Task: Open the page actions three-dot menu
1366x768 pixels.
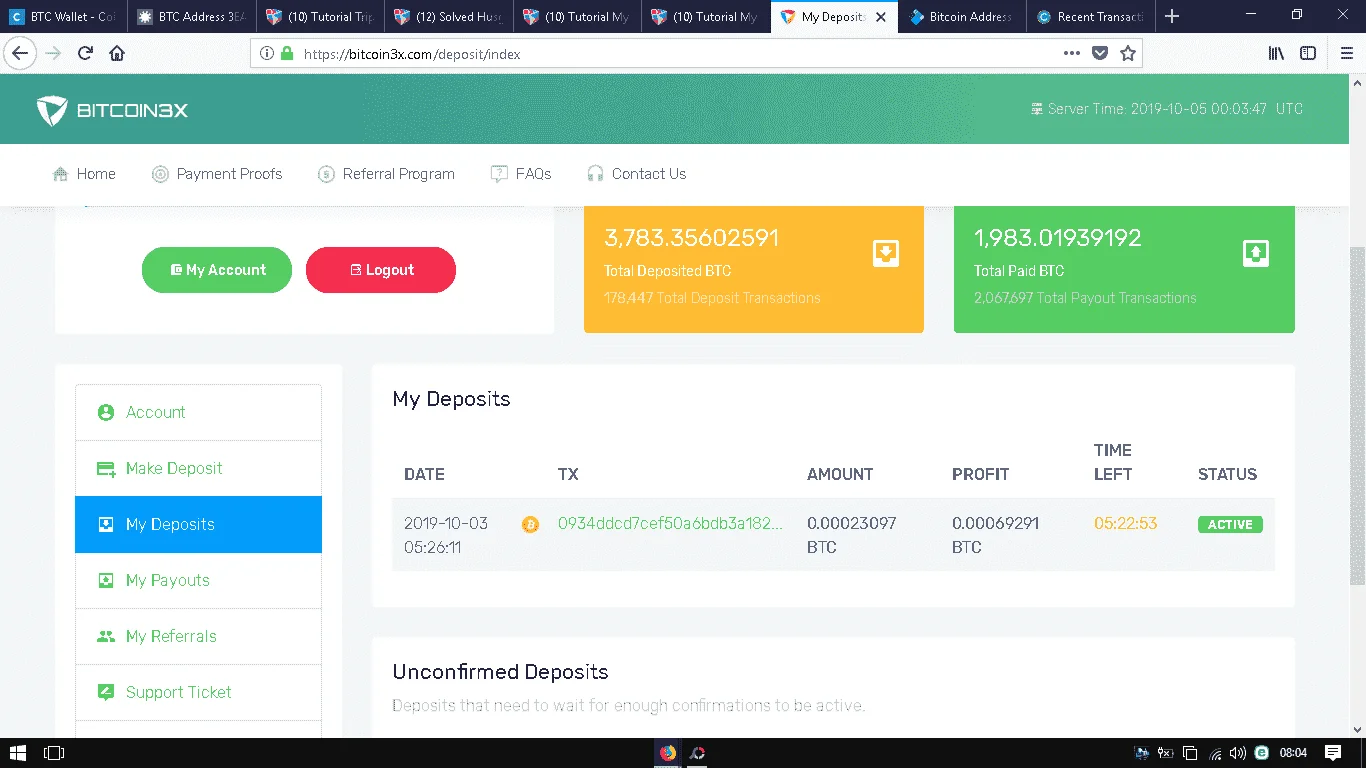Action: (x=1072, y=53)
